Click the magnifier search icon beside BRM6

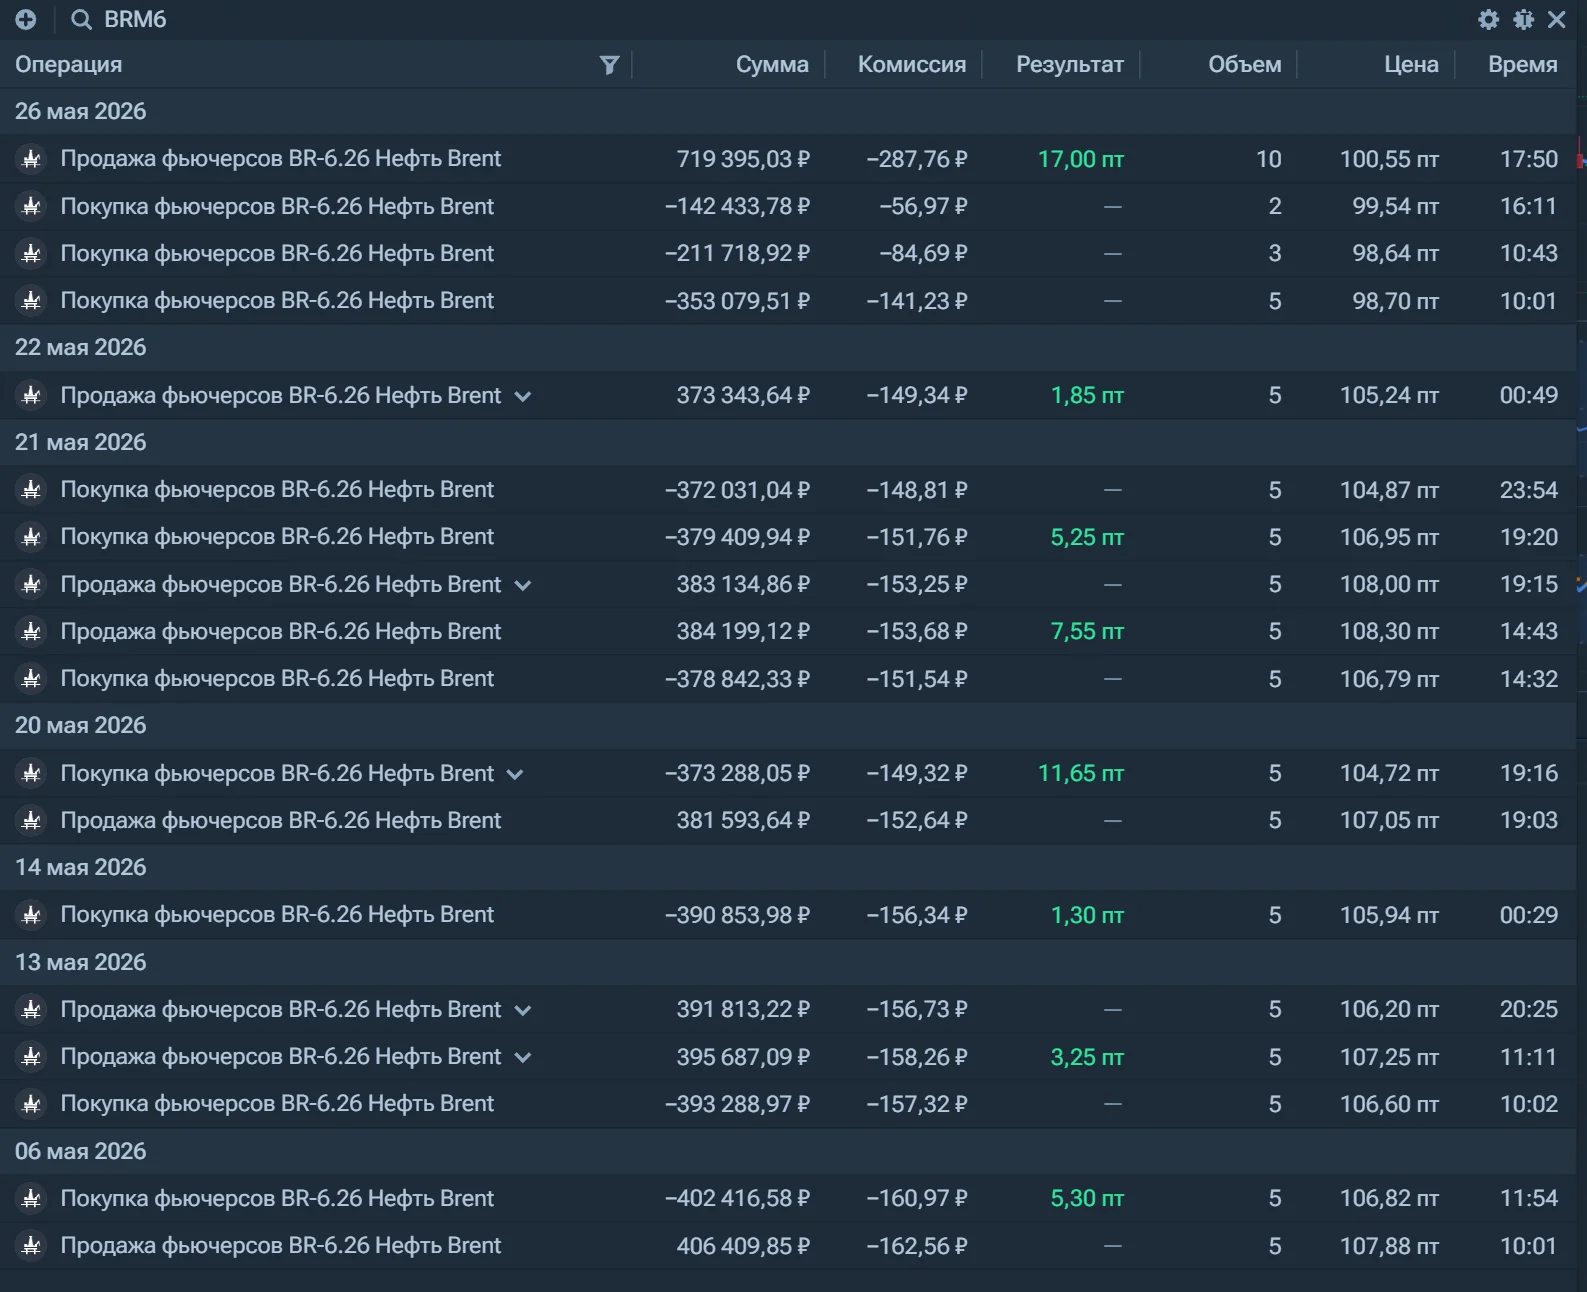click(x=81, y=20)
